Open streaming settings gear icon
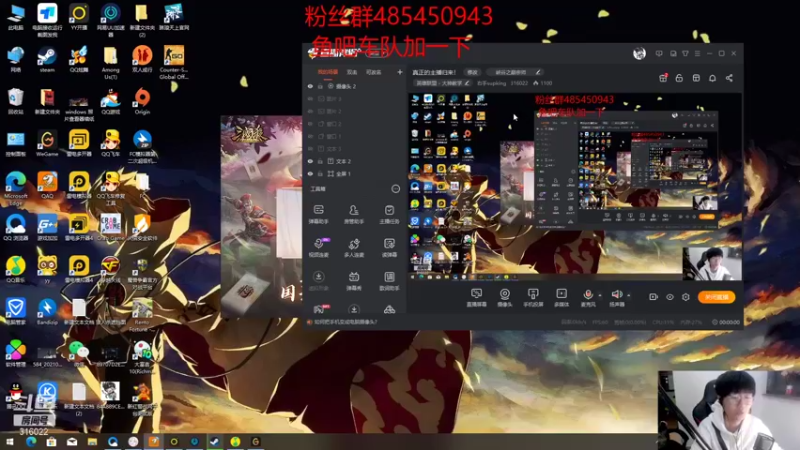 click(686, 297)
